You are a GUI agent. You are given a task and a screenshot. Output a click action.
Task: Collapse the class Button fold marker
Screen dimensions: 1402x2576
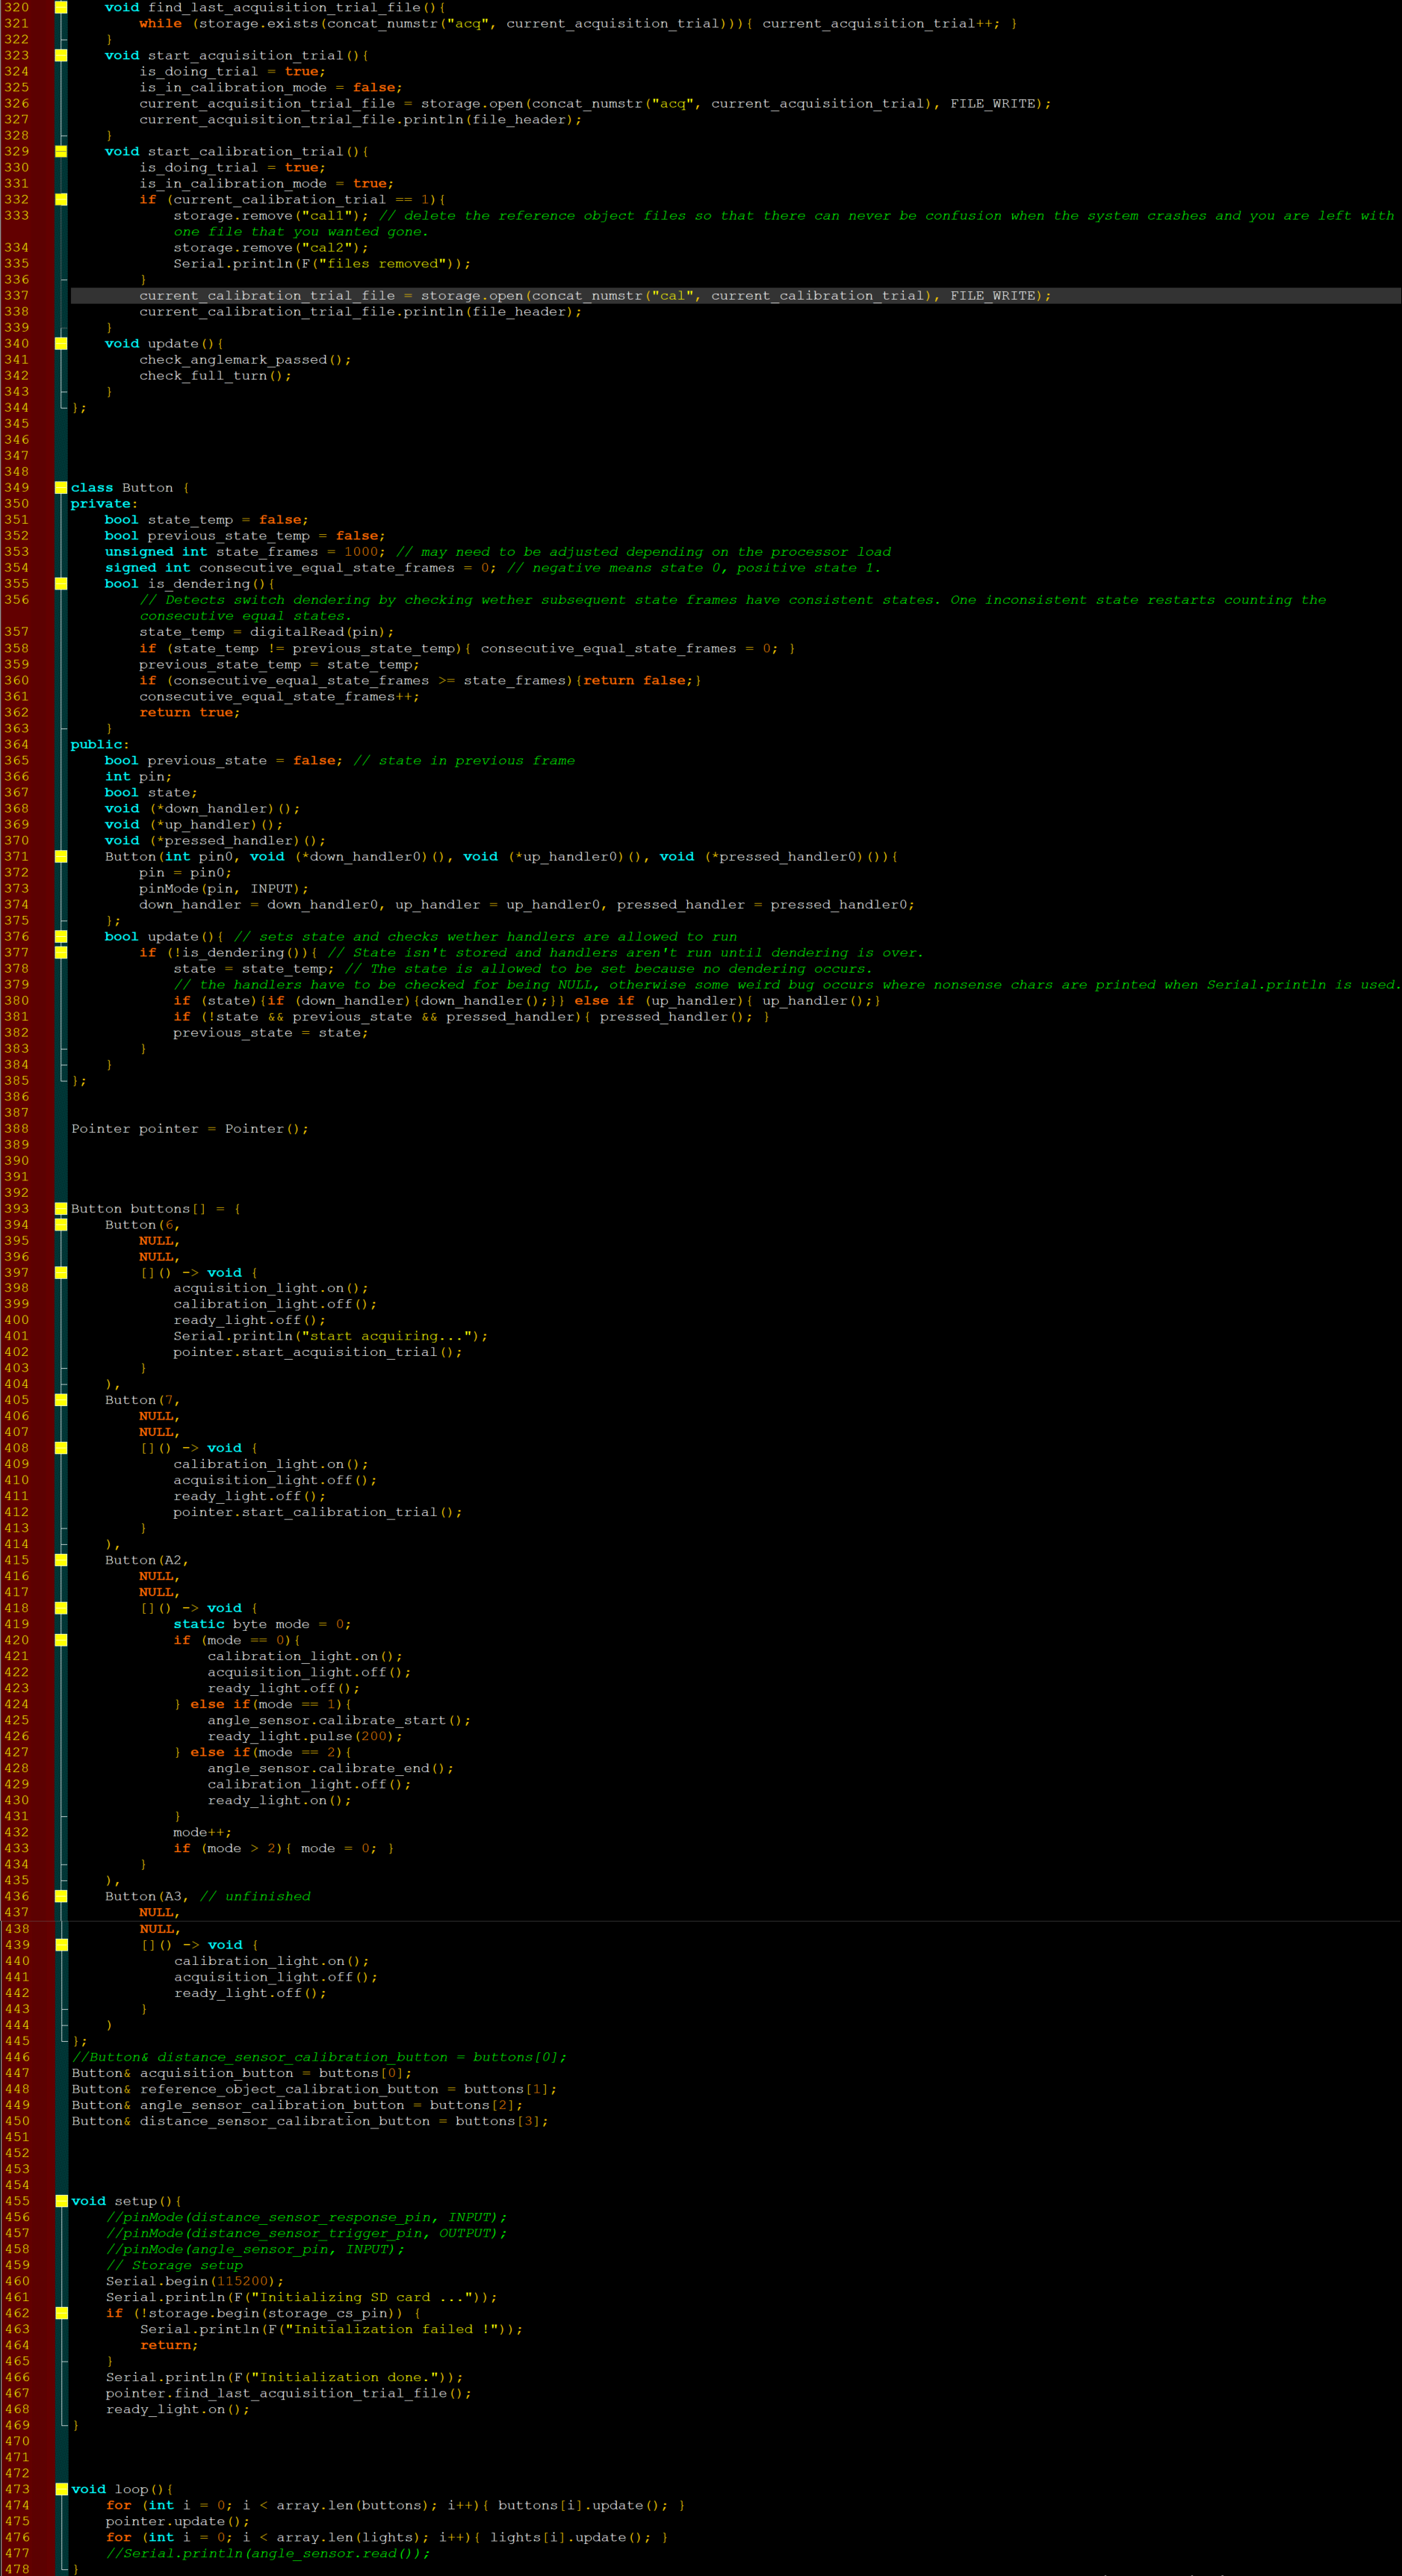(61, 488)
